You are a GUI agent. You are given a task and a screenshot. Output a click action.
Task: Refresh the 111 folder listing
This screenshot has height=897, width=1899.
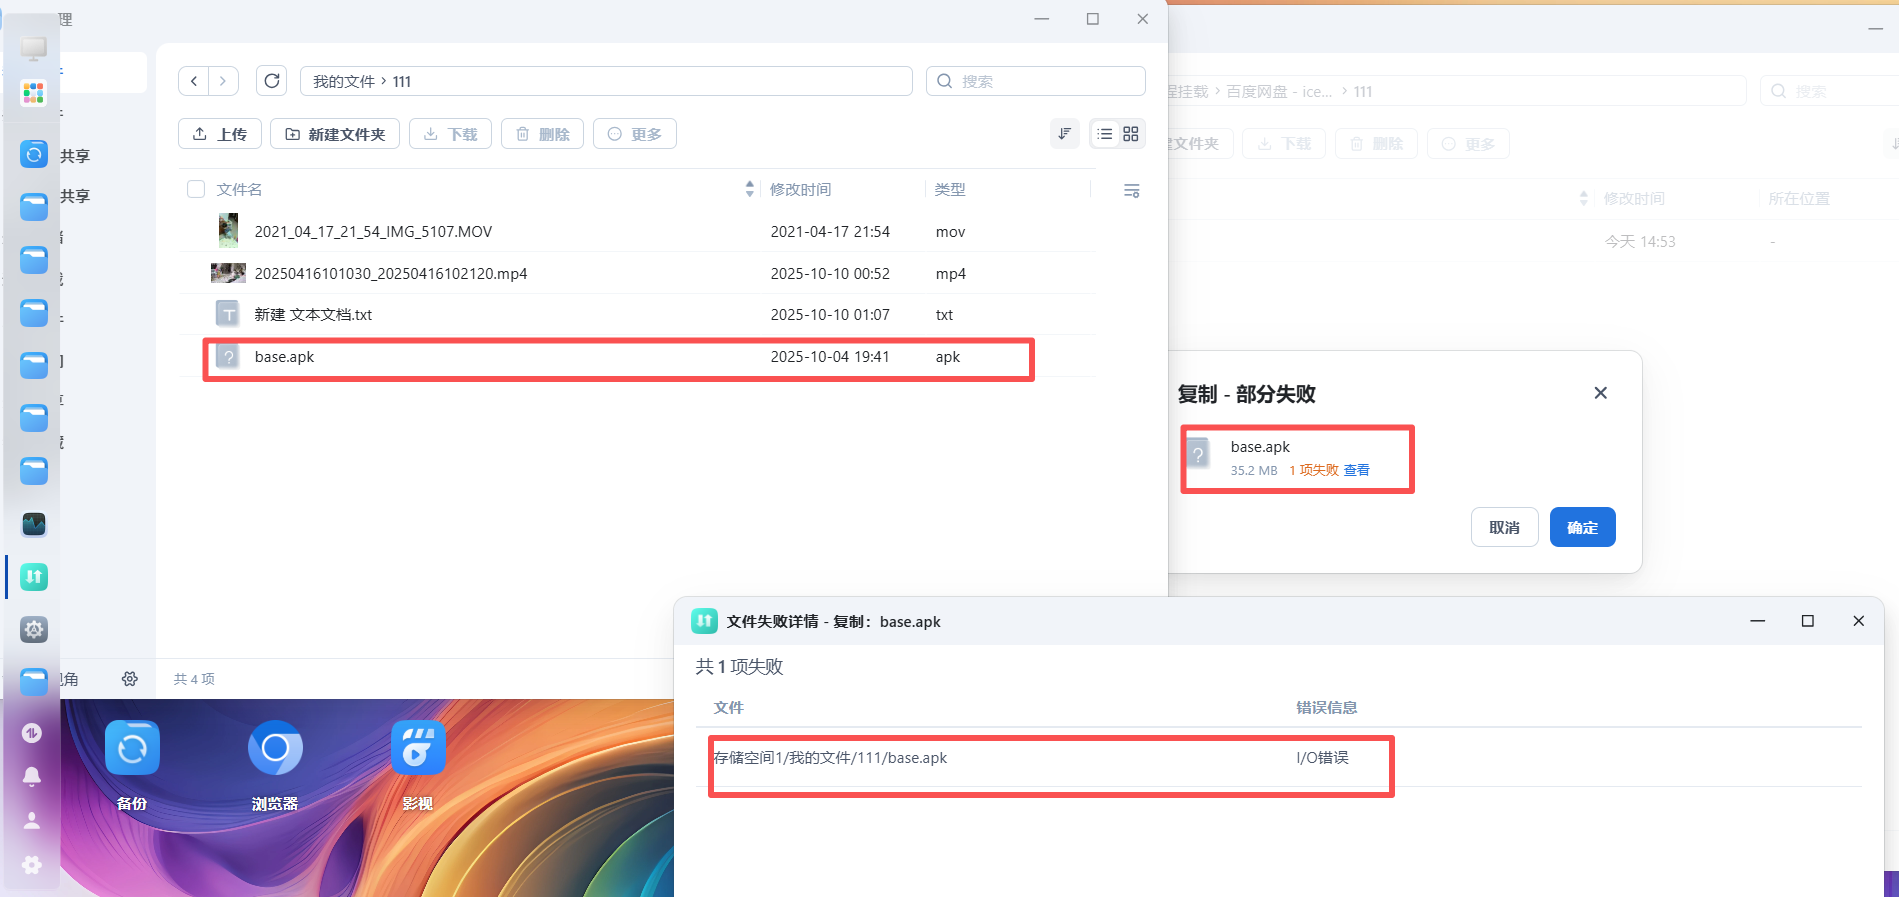[272, 81]
